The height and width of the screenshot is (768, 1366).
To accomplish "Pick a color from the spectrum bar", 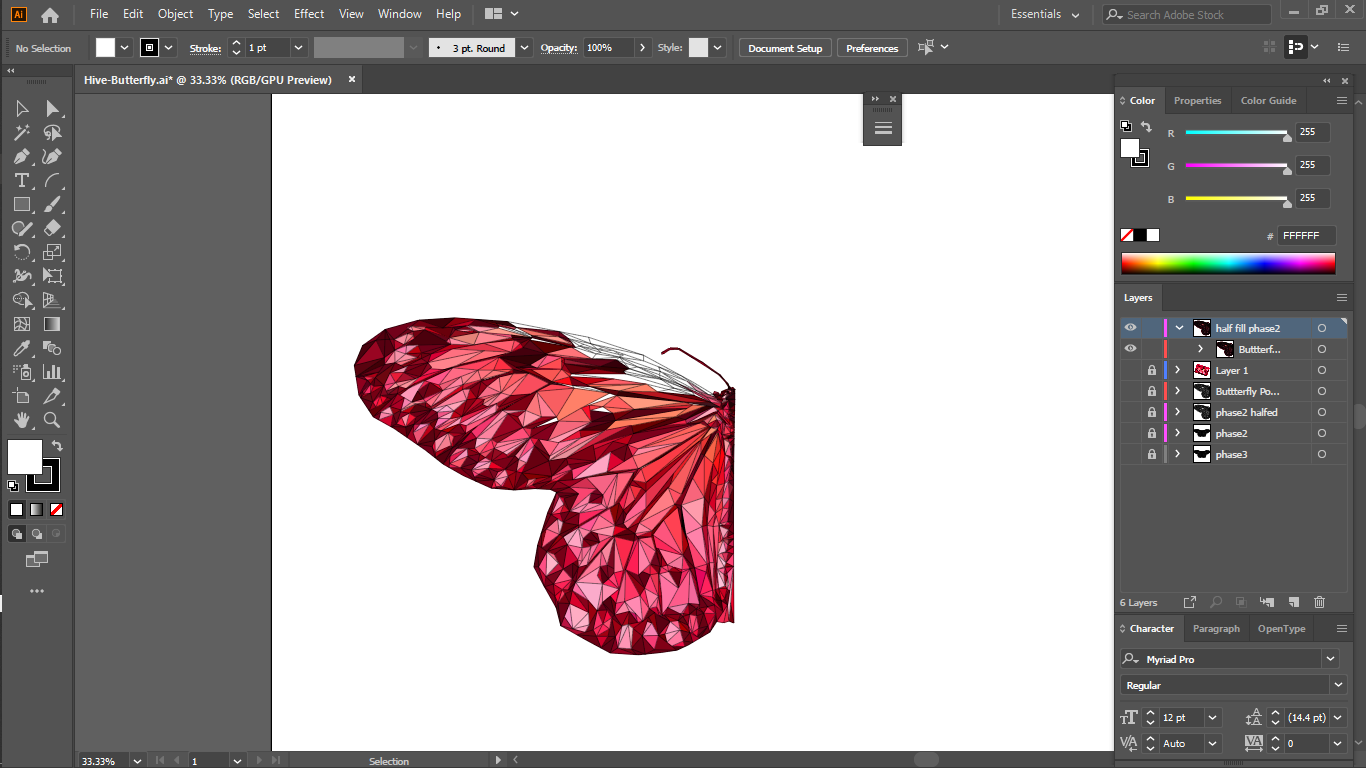I will coord(1228,263).
